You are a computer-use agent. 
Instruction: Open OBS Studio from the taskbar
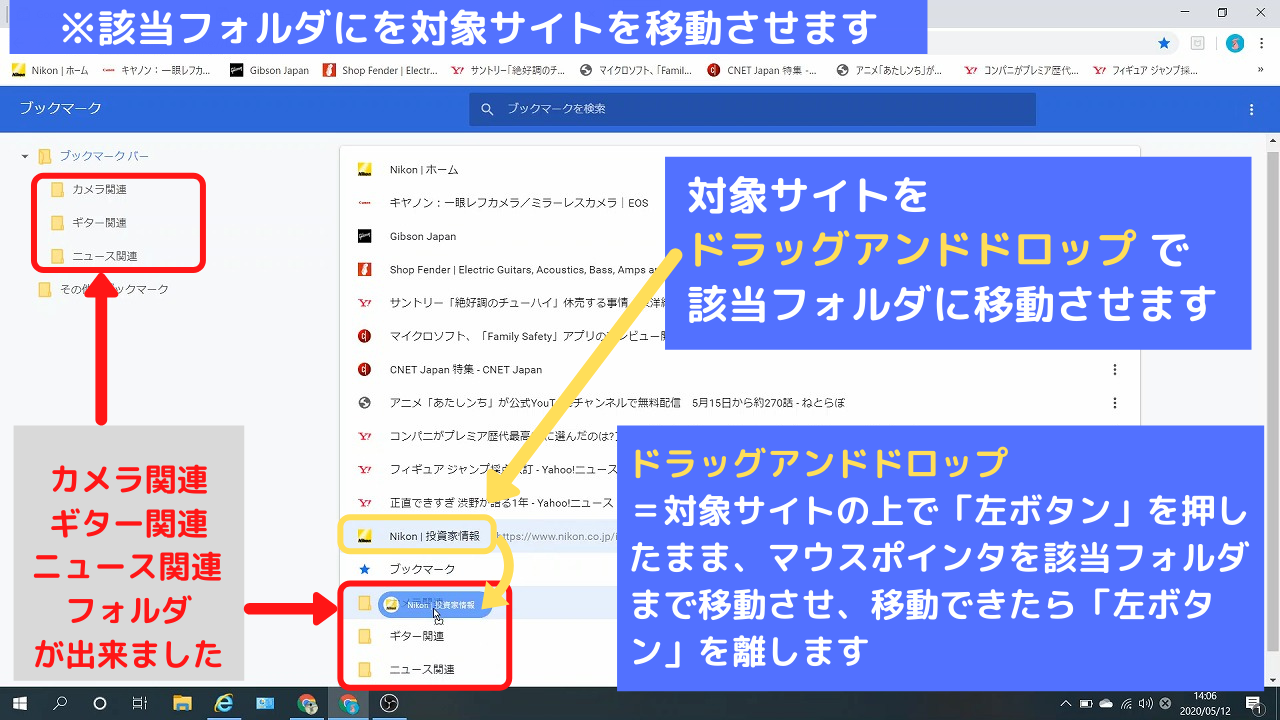click(x=389, y=703)
